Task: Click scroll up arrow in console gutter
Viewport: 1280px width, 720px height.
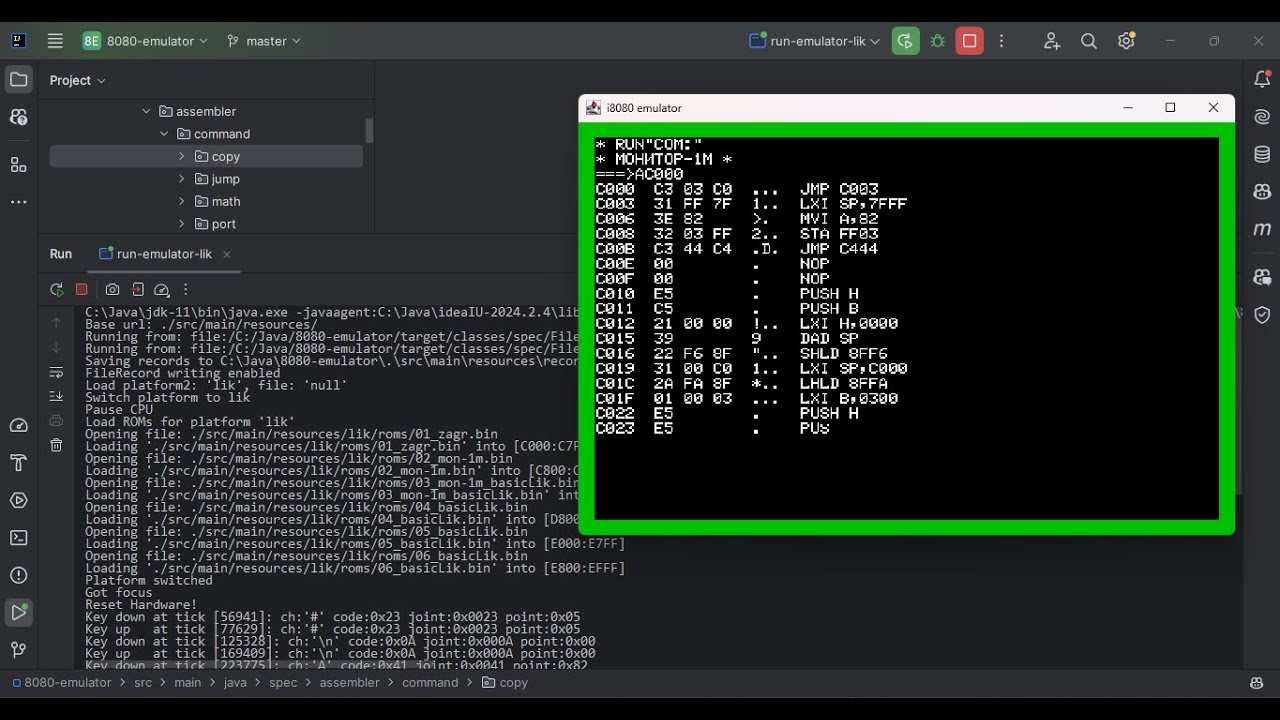Action: point(56,323)
